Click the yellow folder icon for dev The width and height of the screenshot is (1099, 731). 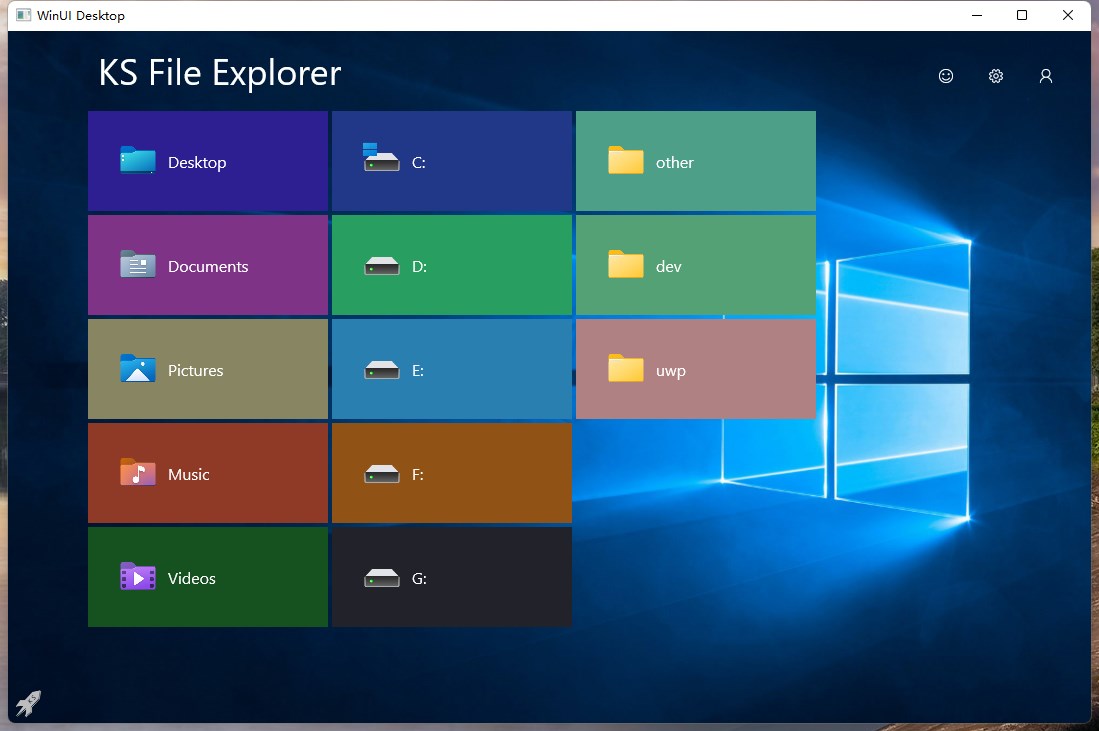625,264
